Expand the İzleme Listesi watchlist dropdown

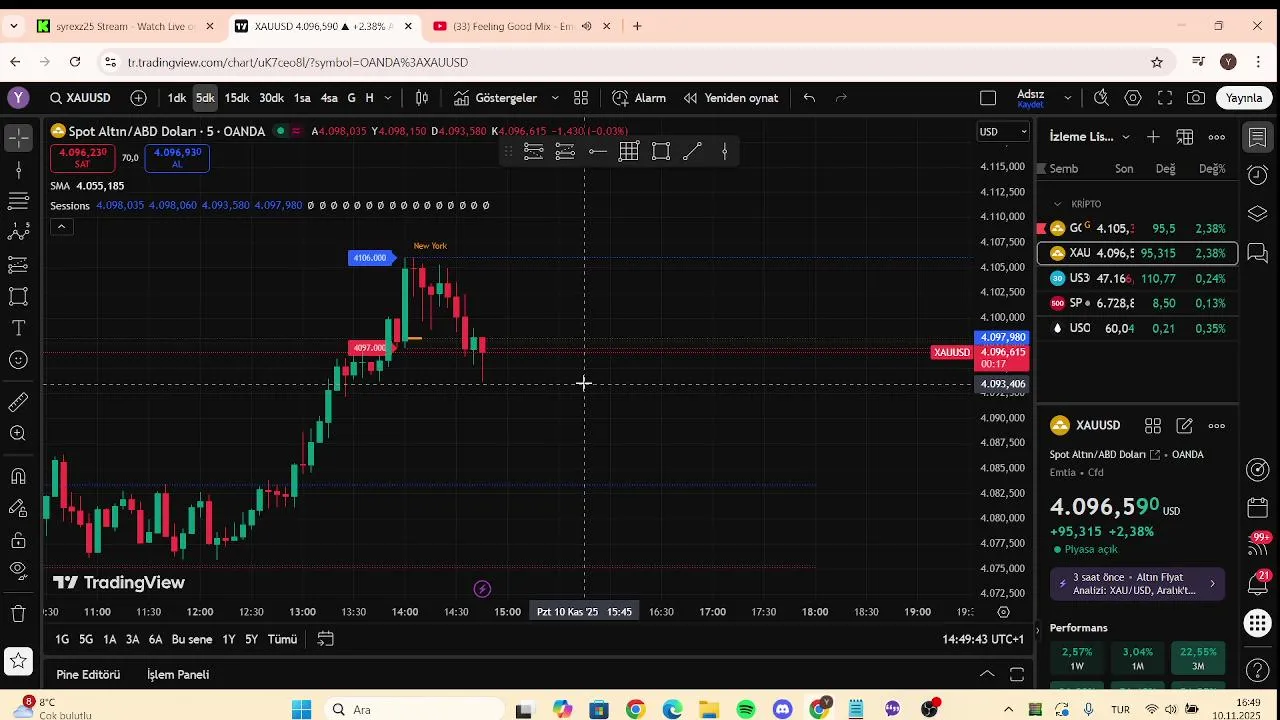1126,137
